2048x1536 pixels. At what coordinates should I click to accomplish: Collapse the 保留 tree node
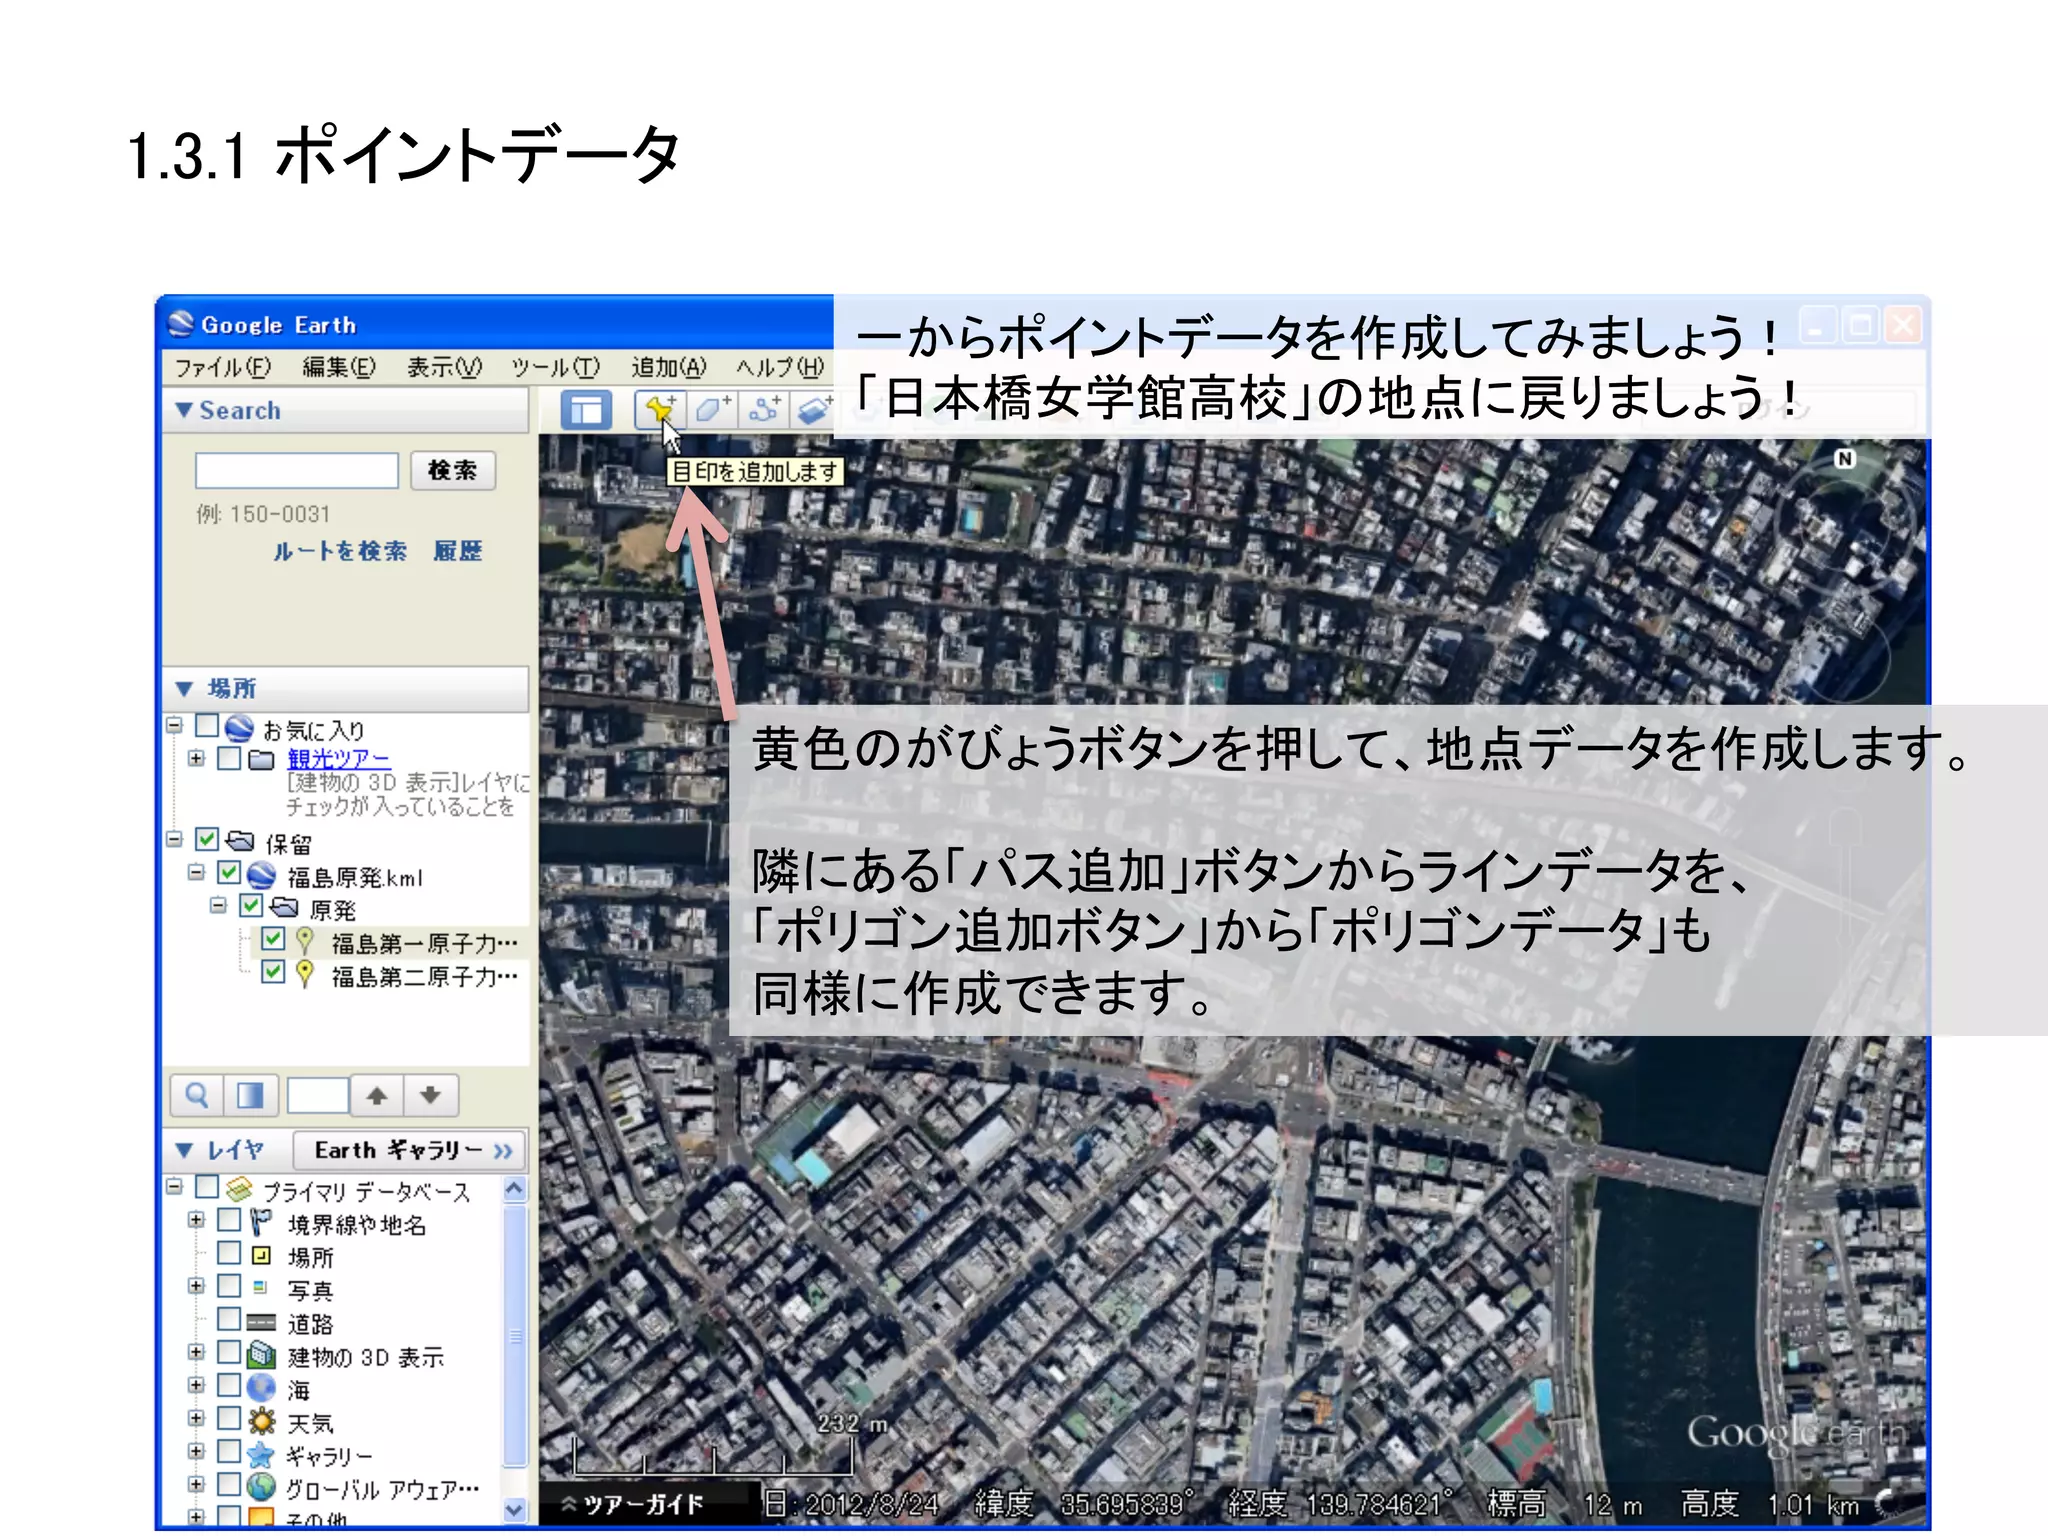pyautogui.click(x=174, y=839)
